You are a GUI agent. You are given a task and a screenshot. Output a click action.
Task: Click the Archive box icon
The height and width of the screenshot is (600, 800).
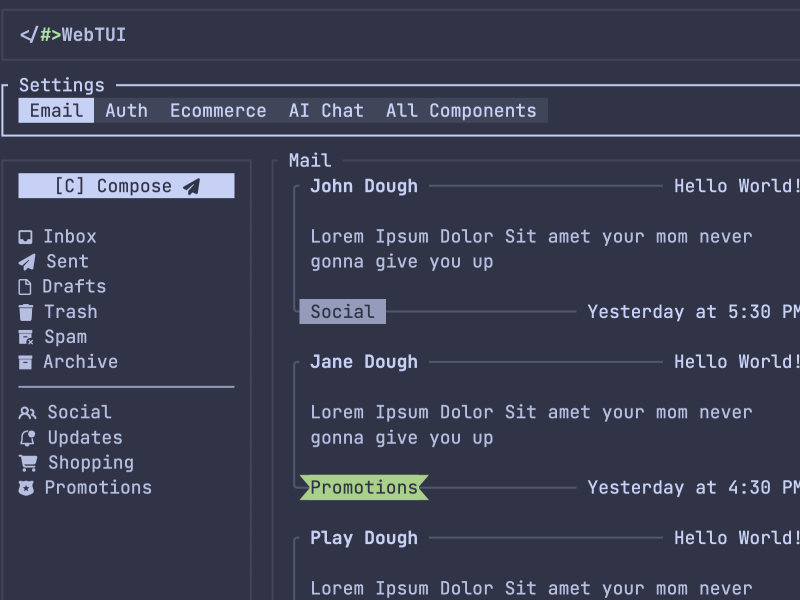tap(26, 362)
